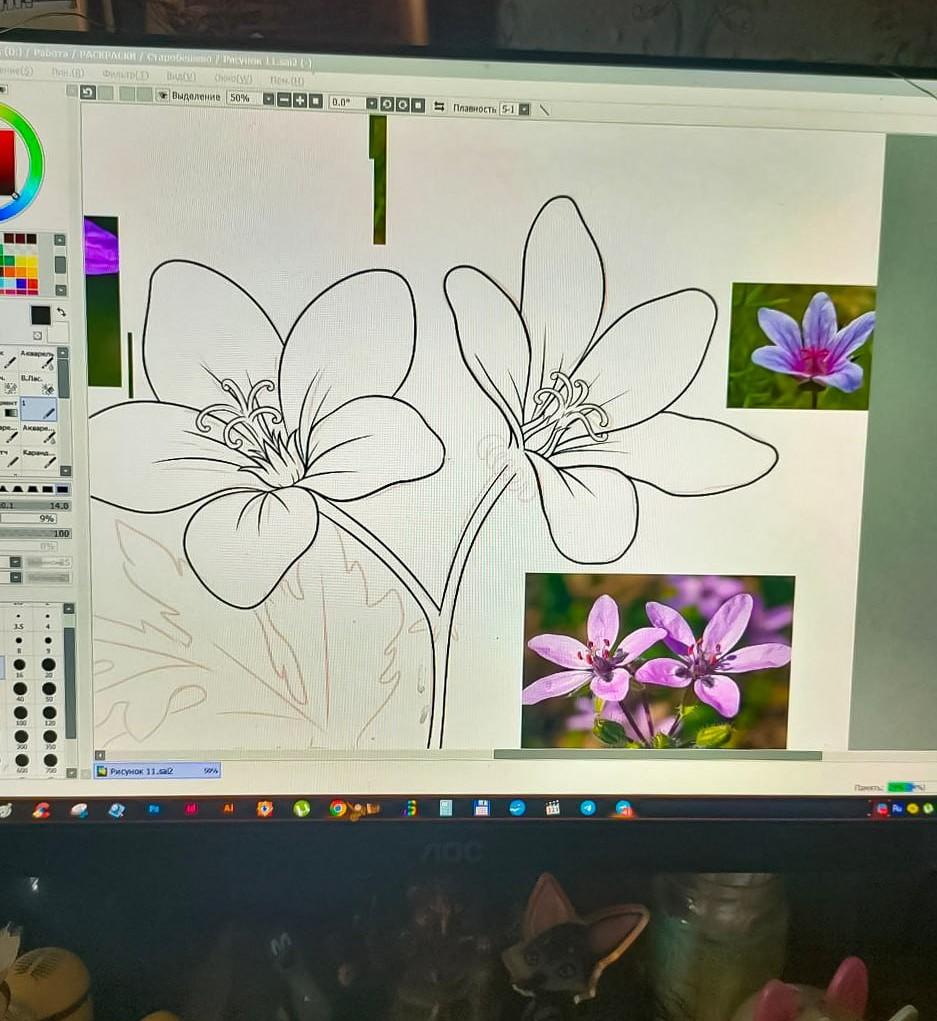
Task: Open the rotation angle dropdown arrow
Action: (x=372, y=103)
